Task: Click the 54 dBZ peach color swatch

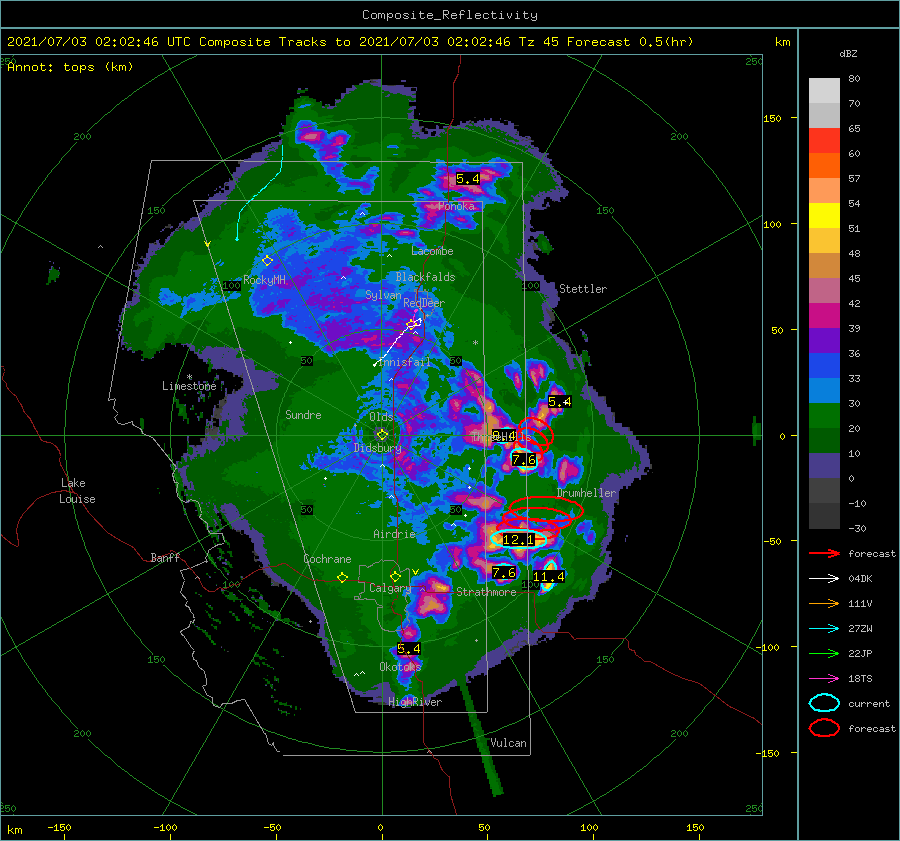Action: tap(824, 191)
